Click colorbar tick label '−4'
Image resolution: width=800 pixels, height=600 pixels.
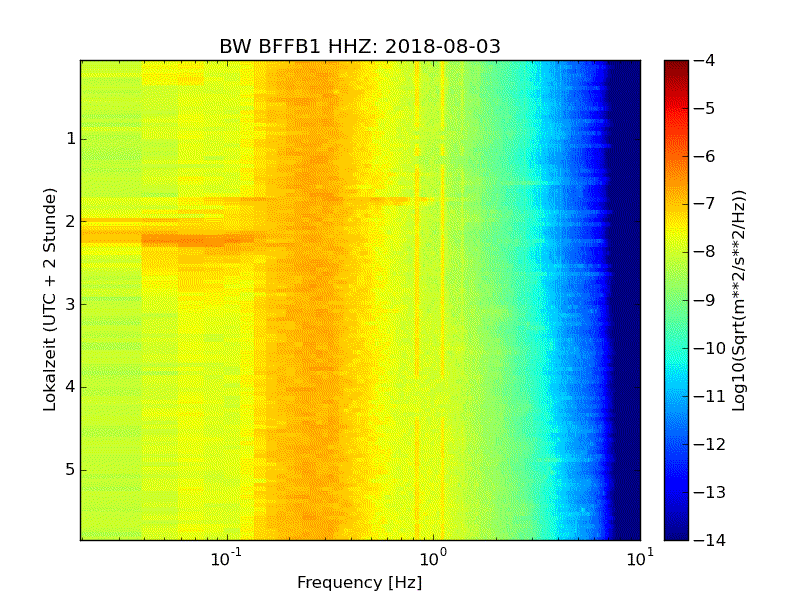[704, 61]
